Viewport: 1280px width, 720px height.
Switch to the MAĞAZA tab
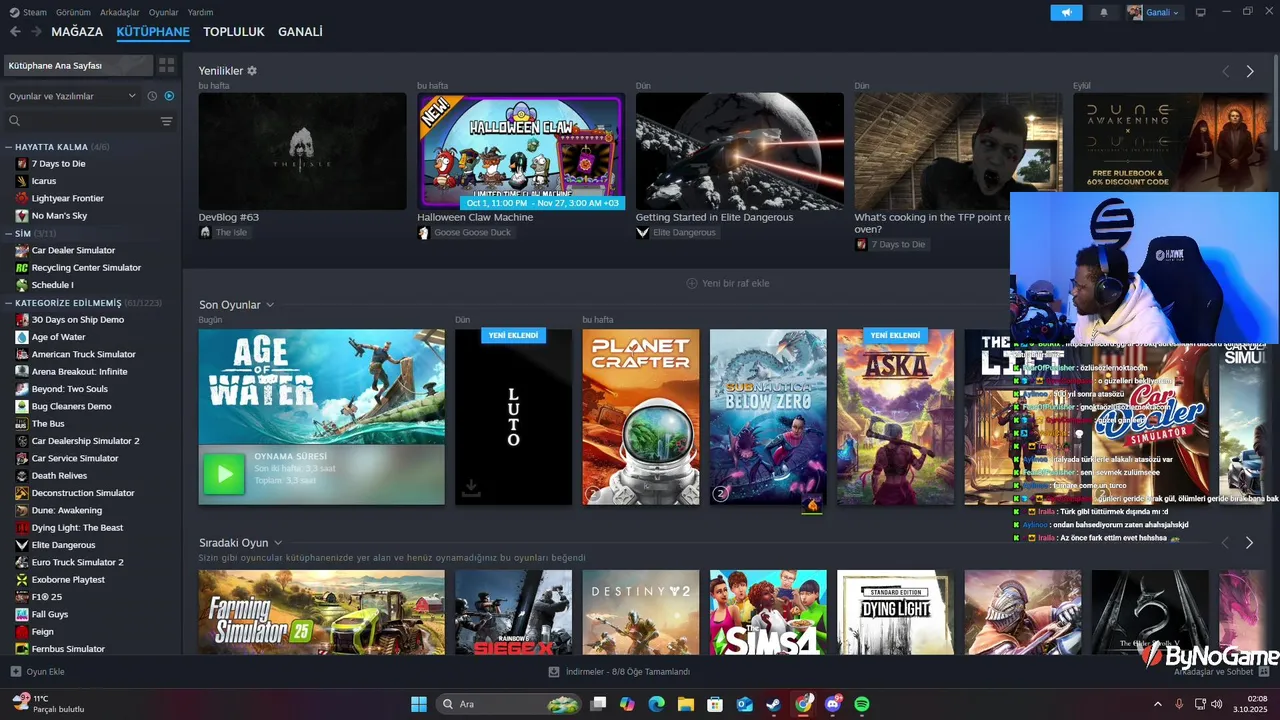(77, 32)
